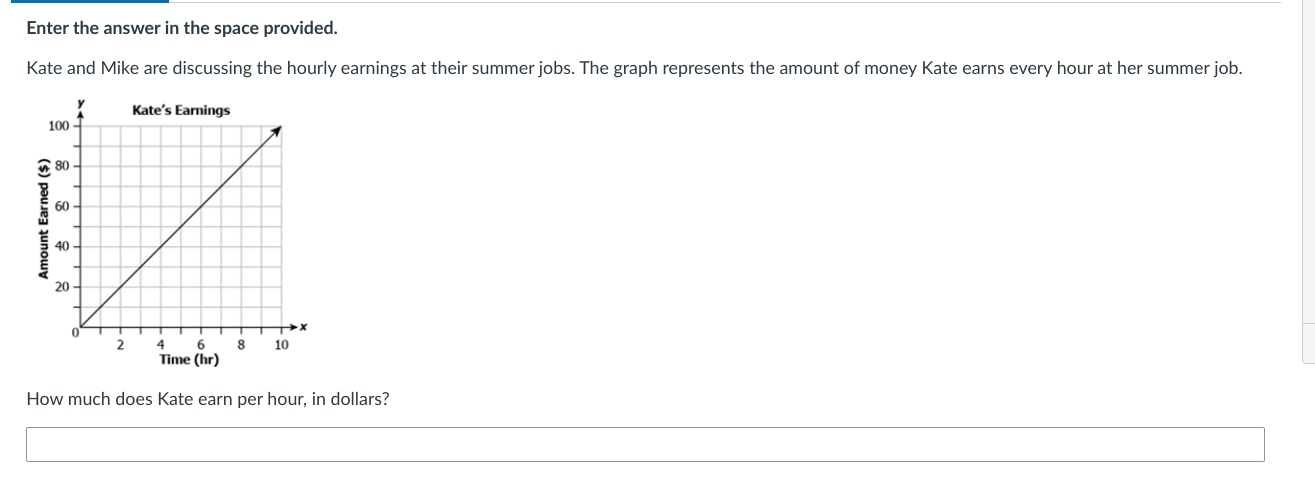
Task: Click the answer input field
Action: coord(645,444)
